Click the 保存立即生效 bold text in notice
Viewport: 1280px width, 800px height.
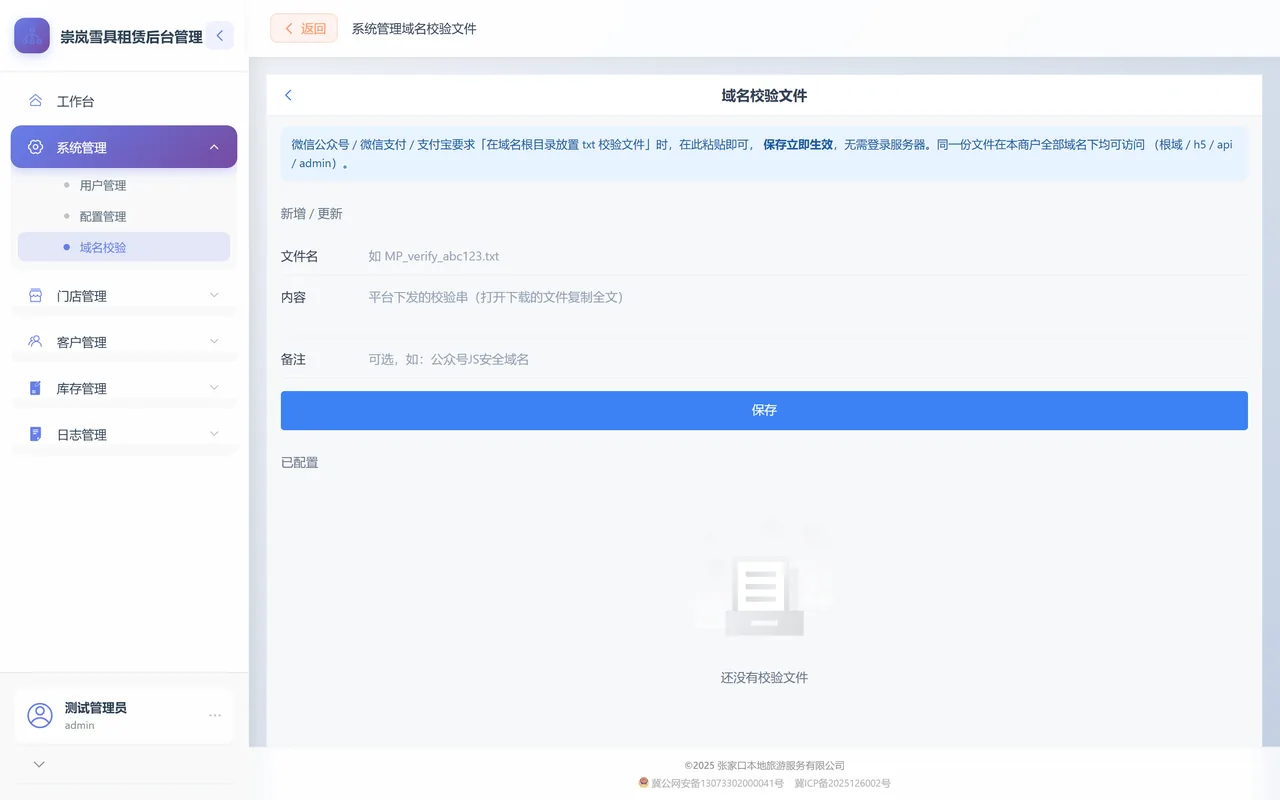click(x=798, y=144)
